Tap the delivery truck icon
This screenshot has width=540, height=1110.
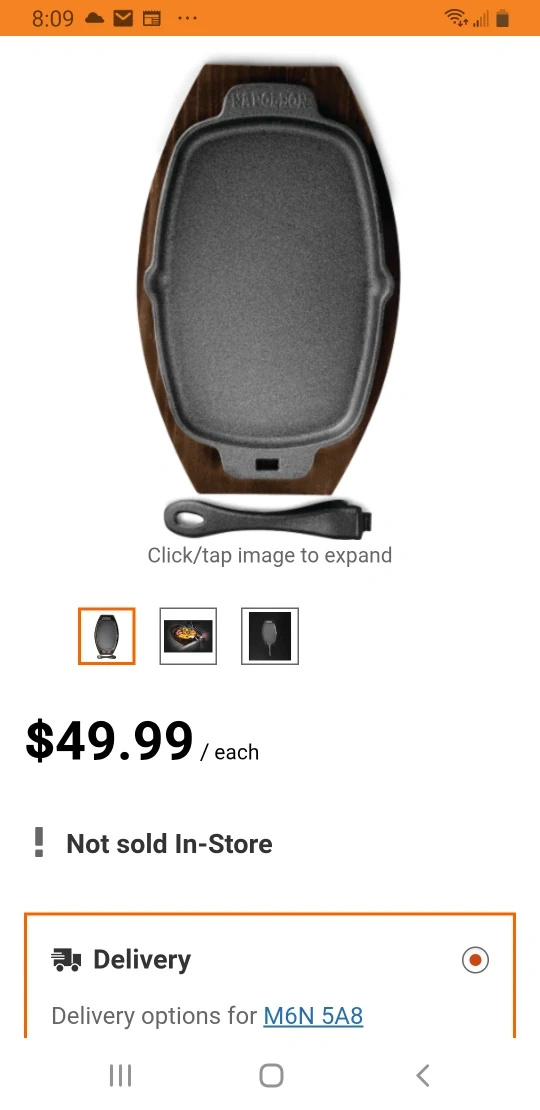click(x=66, y=960)
